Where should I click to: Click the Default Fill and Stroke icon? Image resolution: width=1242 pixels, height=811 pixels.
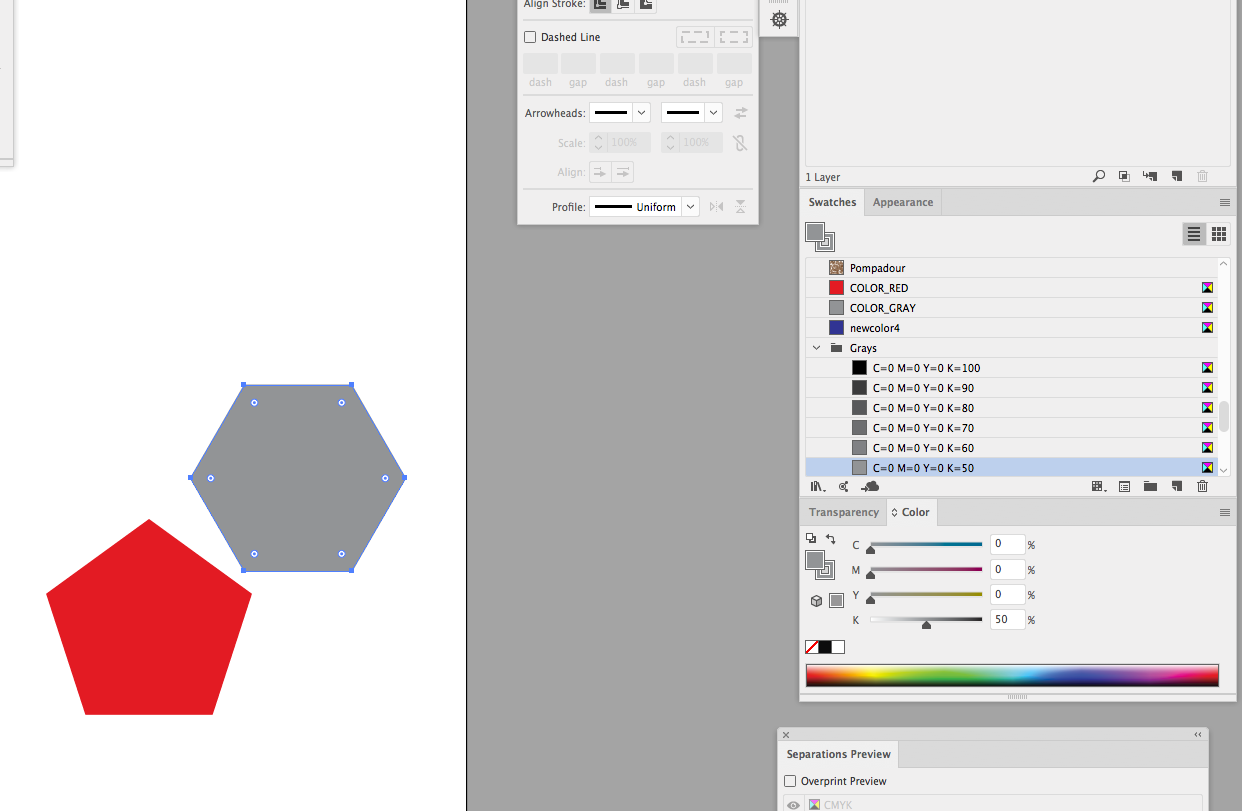pos(811,539)
